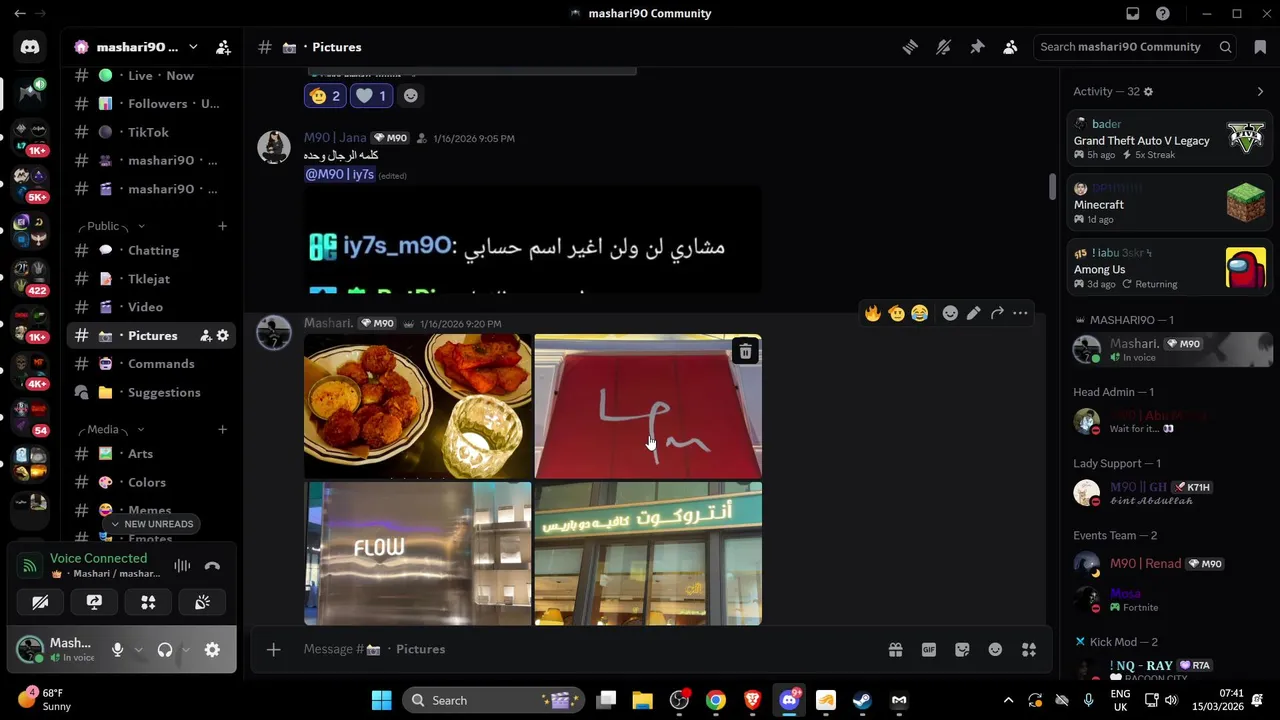Image resolution: width=1280 pixels, height=720 pixels.
Task: Delete red LPM image via trash icon
Action: tap(745, 351)
